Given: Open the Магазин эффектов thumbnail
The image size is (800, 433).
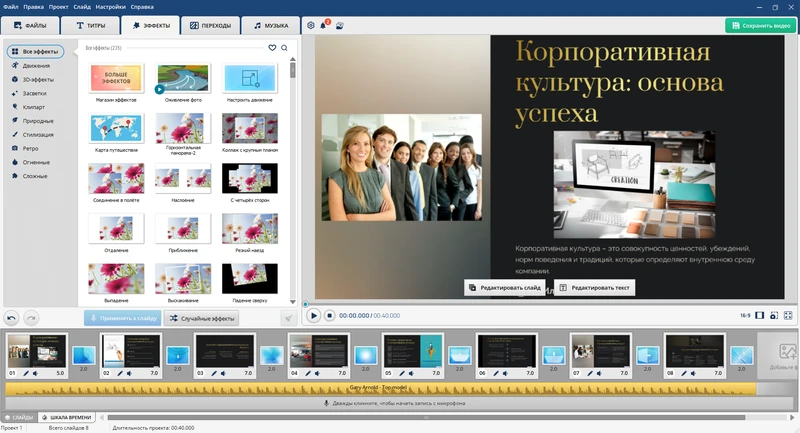Looking at the screenshot, I should [x=116, y=79].
